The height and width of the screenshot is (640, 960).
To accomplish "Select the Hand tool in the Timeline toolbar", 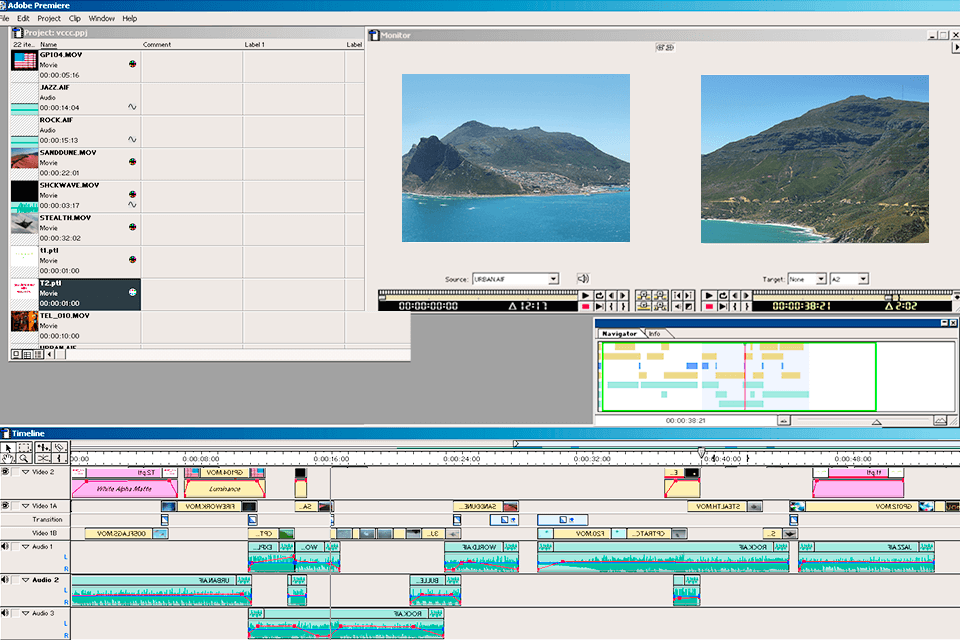I will [8, 458].
